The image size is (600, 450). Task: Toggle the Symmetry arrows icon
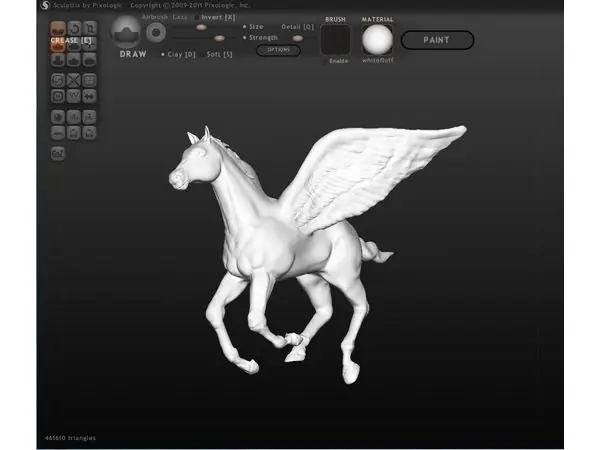[90, 96]
